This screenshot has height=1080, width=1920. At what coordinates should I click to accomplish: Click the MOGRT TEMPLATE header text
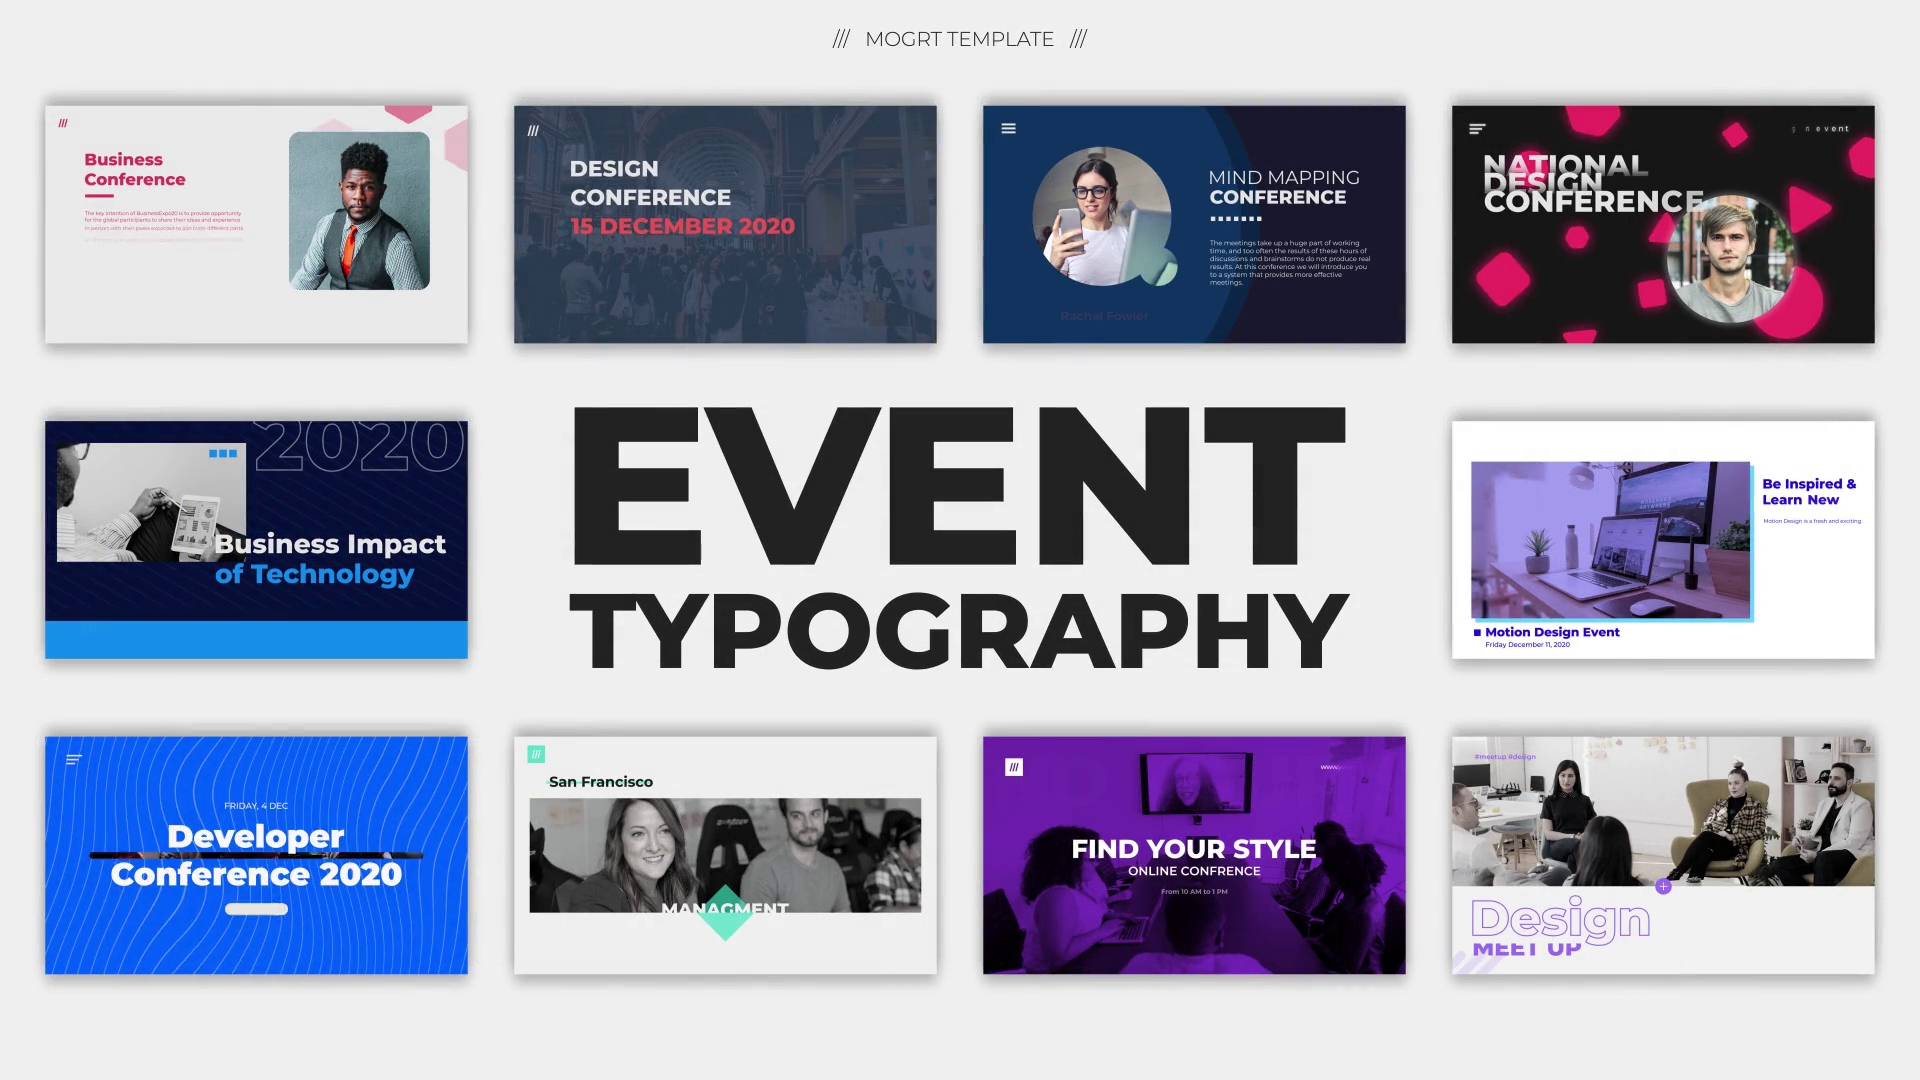tap(959, 39)
